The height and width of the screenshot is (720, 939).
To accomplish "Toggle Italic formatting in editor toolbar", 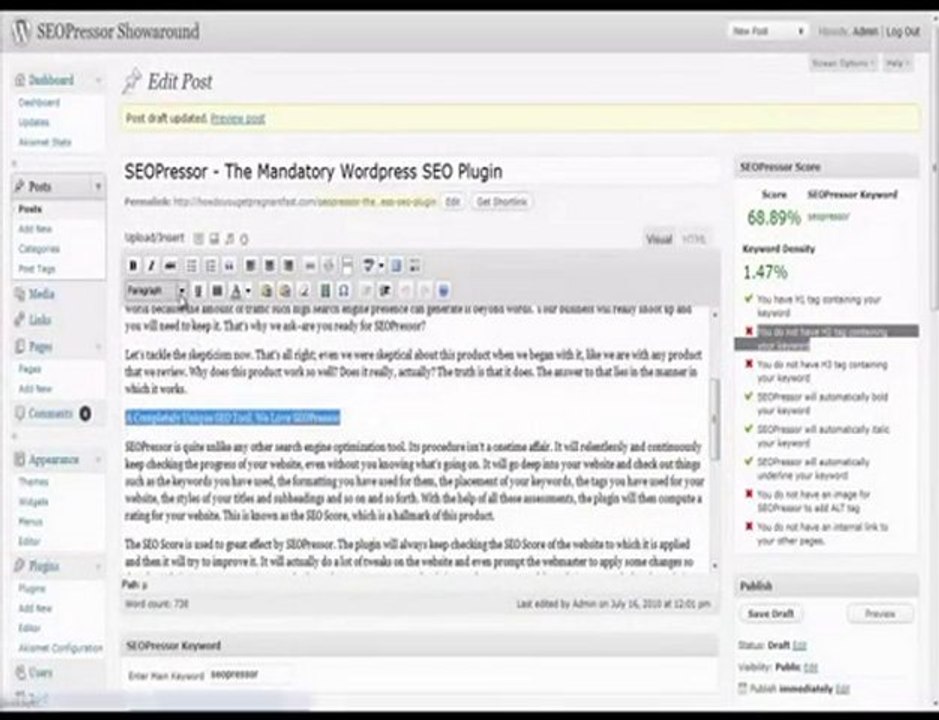I will [152, 265].
